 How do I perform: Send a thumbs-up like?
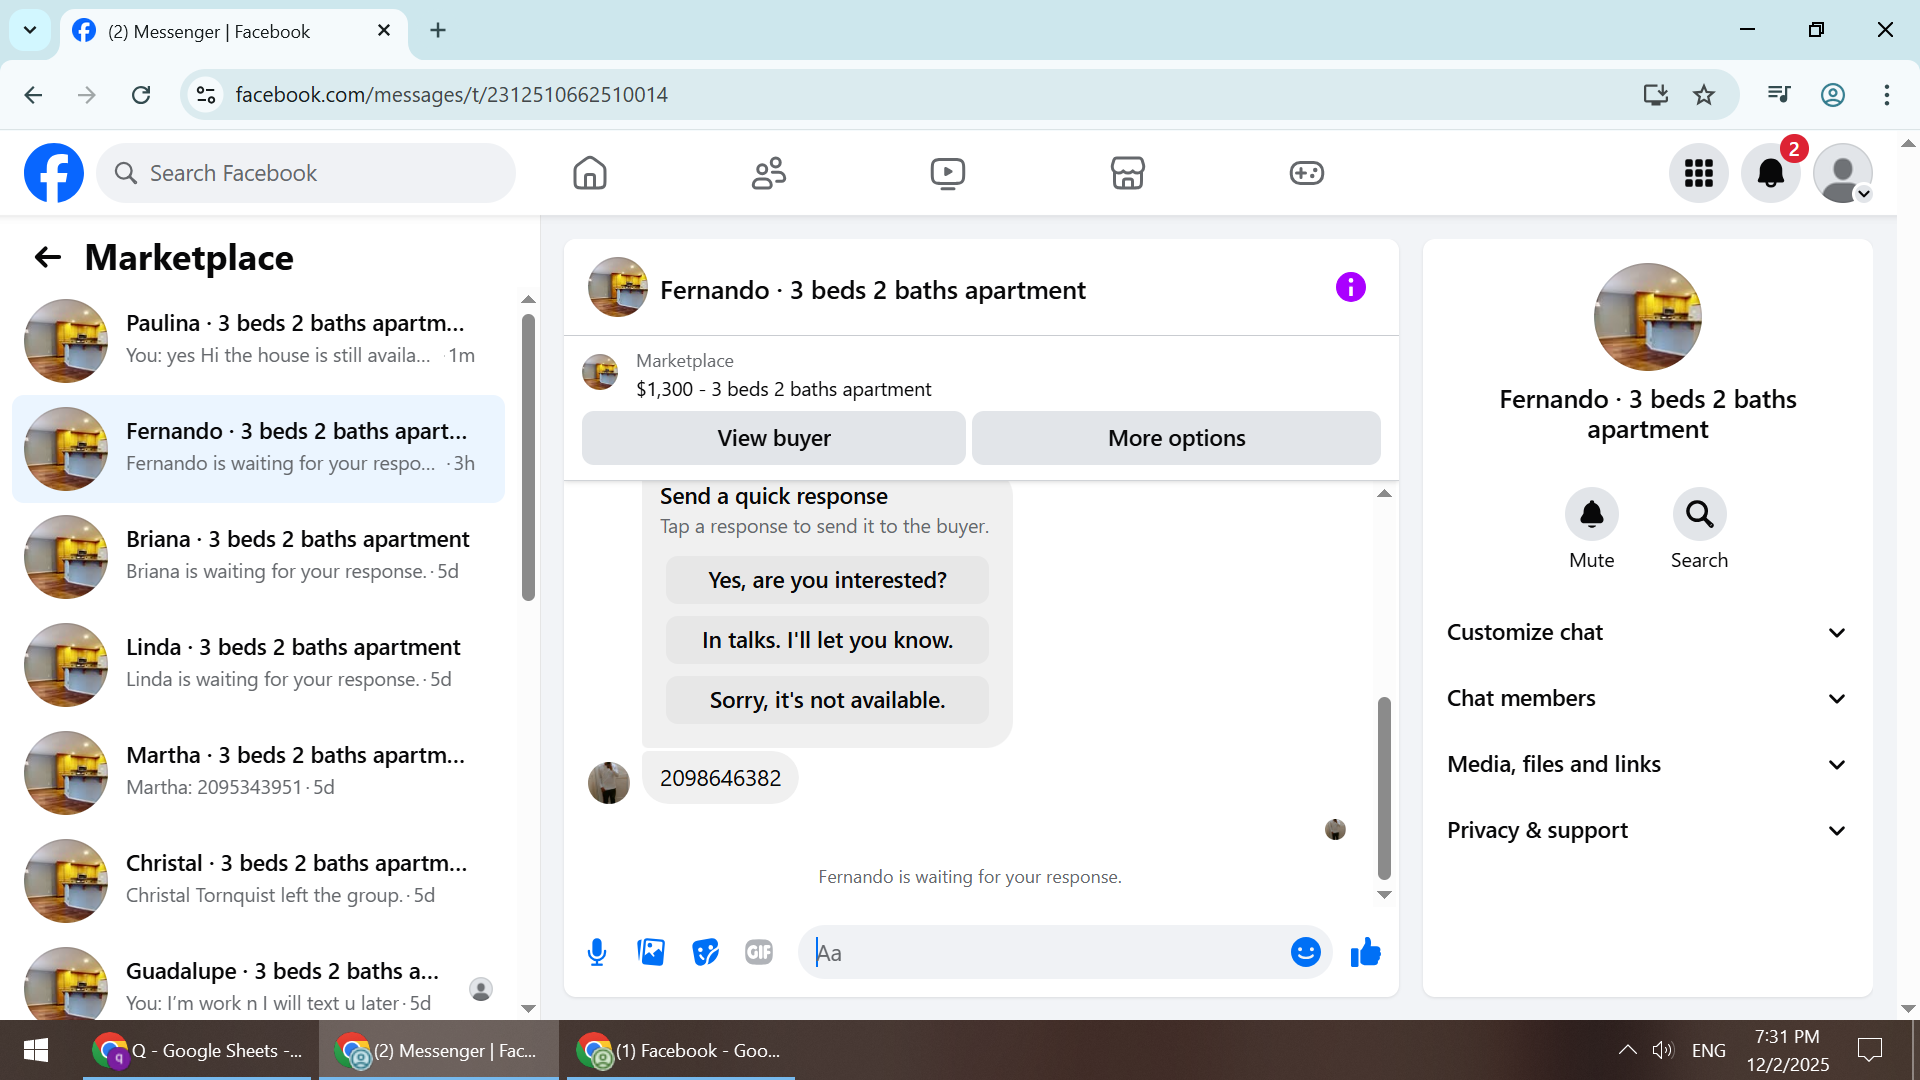pos(1365,952)
